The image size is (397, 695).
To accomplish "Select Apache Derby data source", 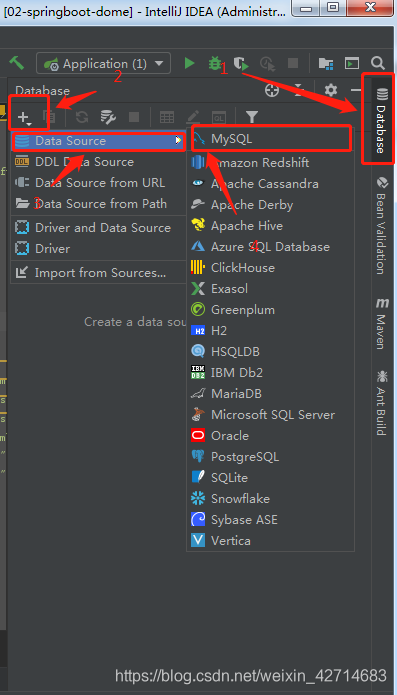I will click(x=271, y=205).
